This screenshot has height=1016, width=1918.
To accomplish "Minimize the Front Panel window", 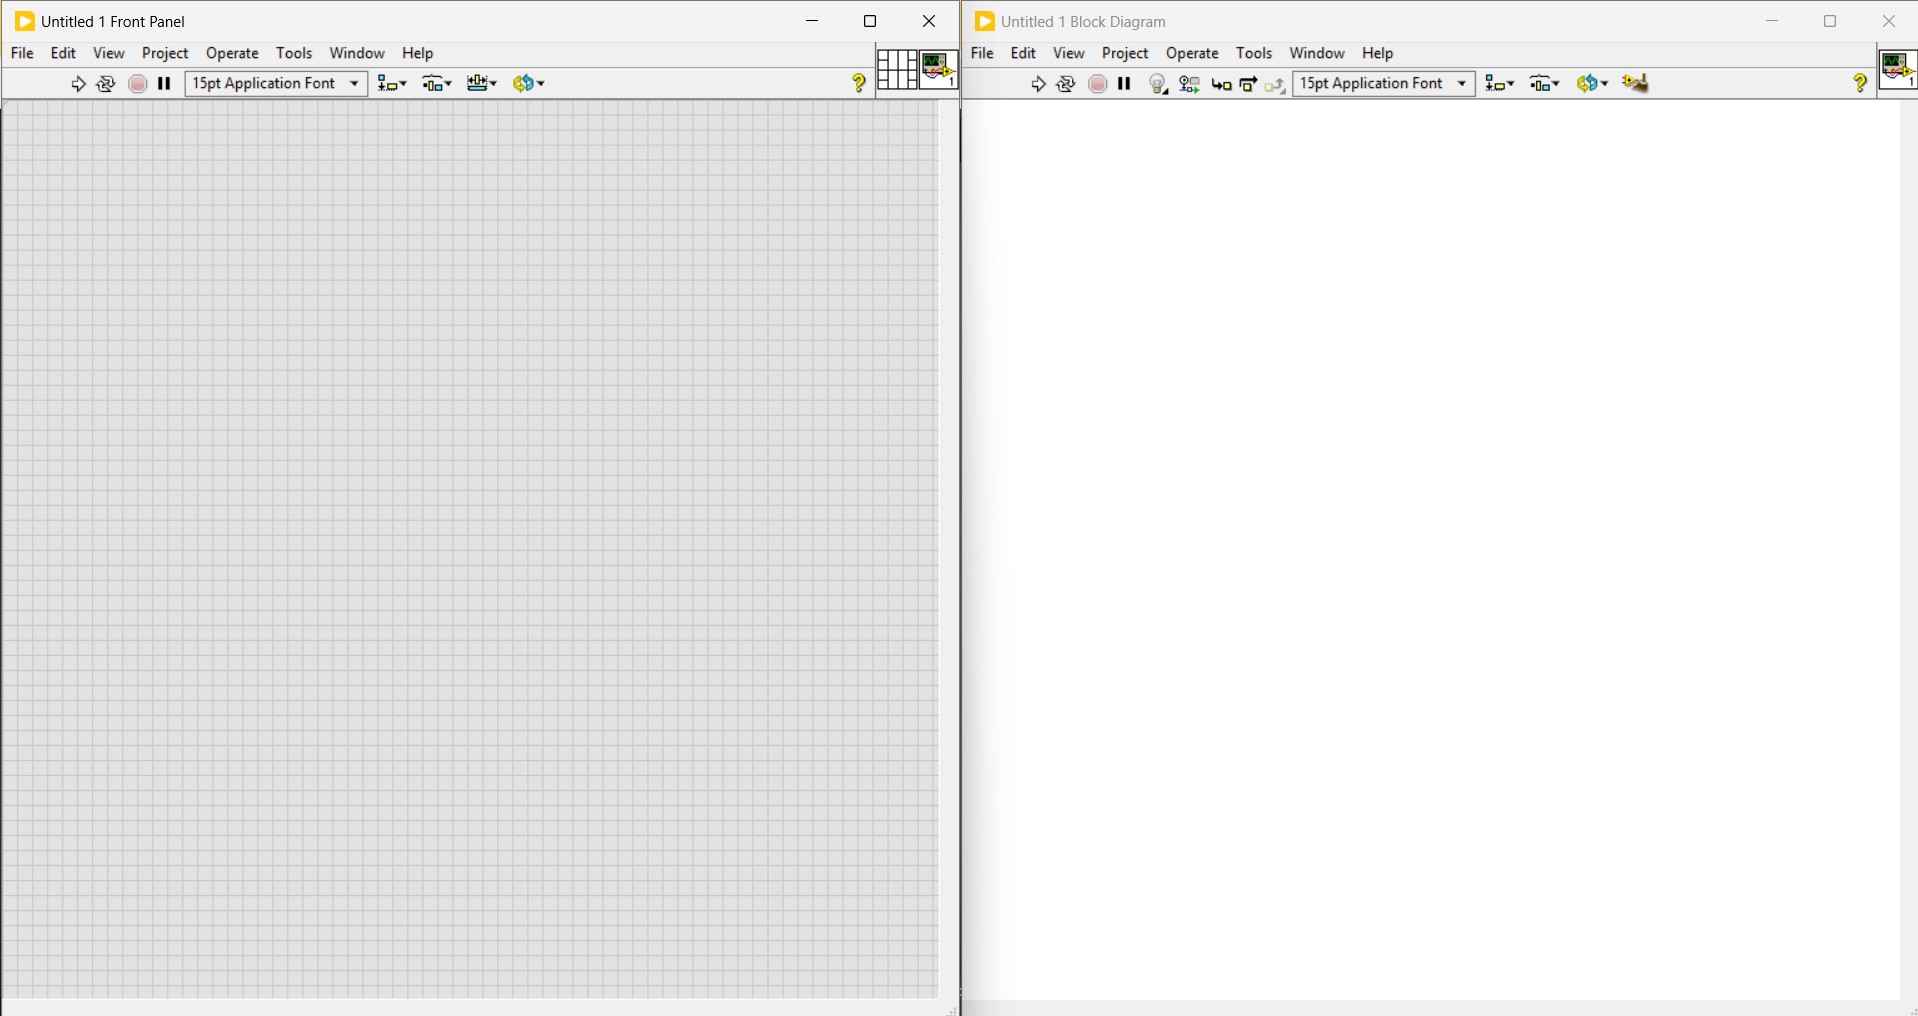I will [x=813, y=21].
